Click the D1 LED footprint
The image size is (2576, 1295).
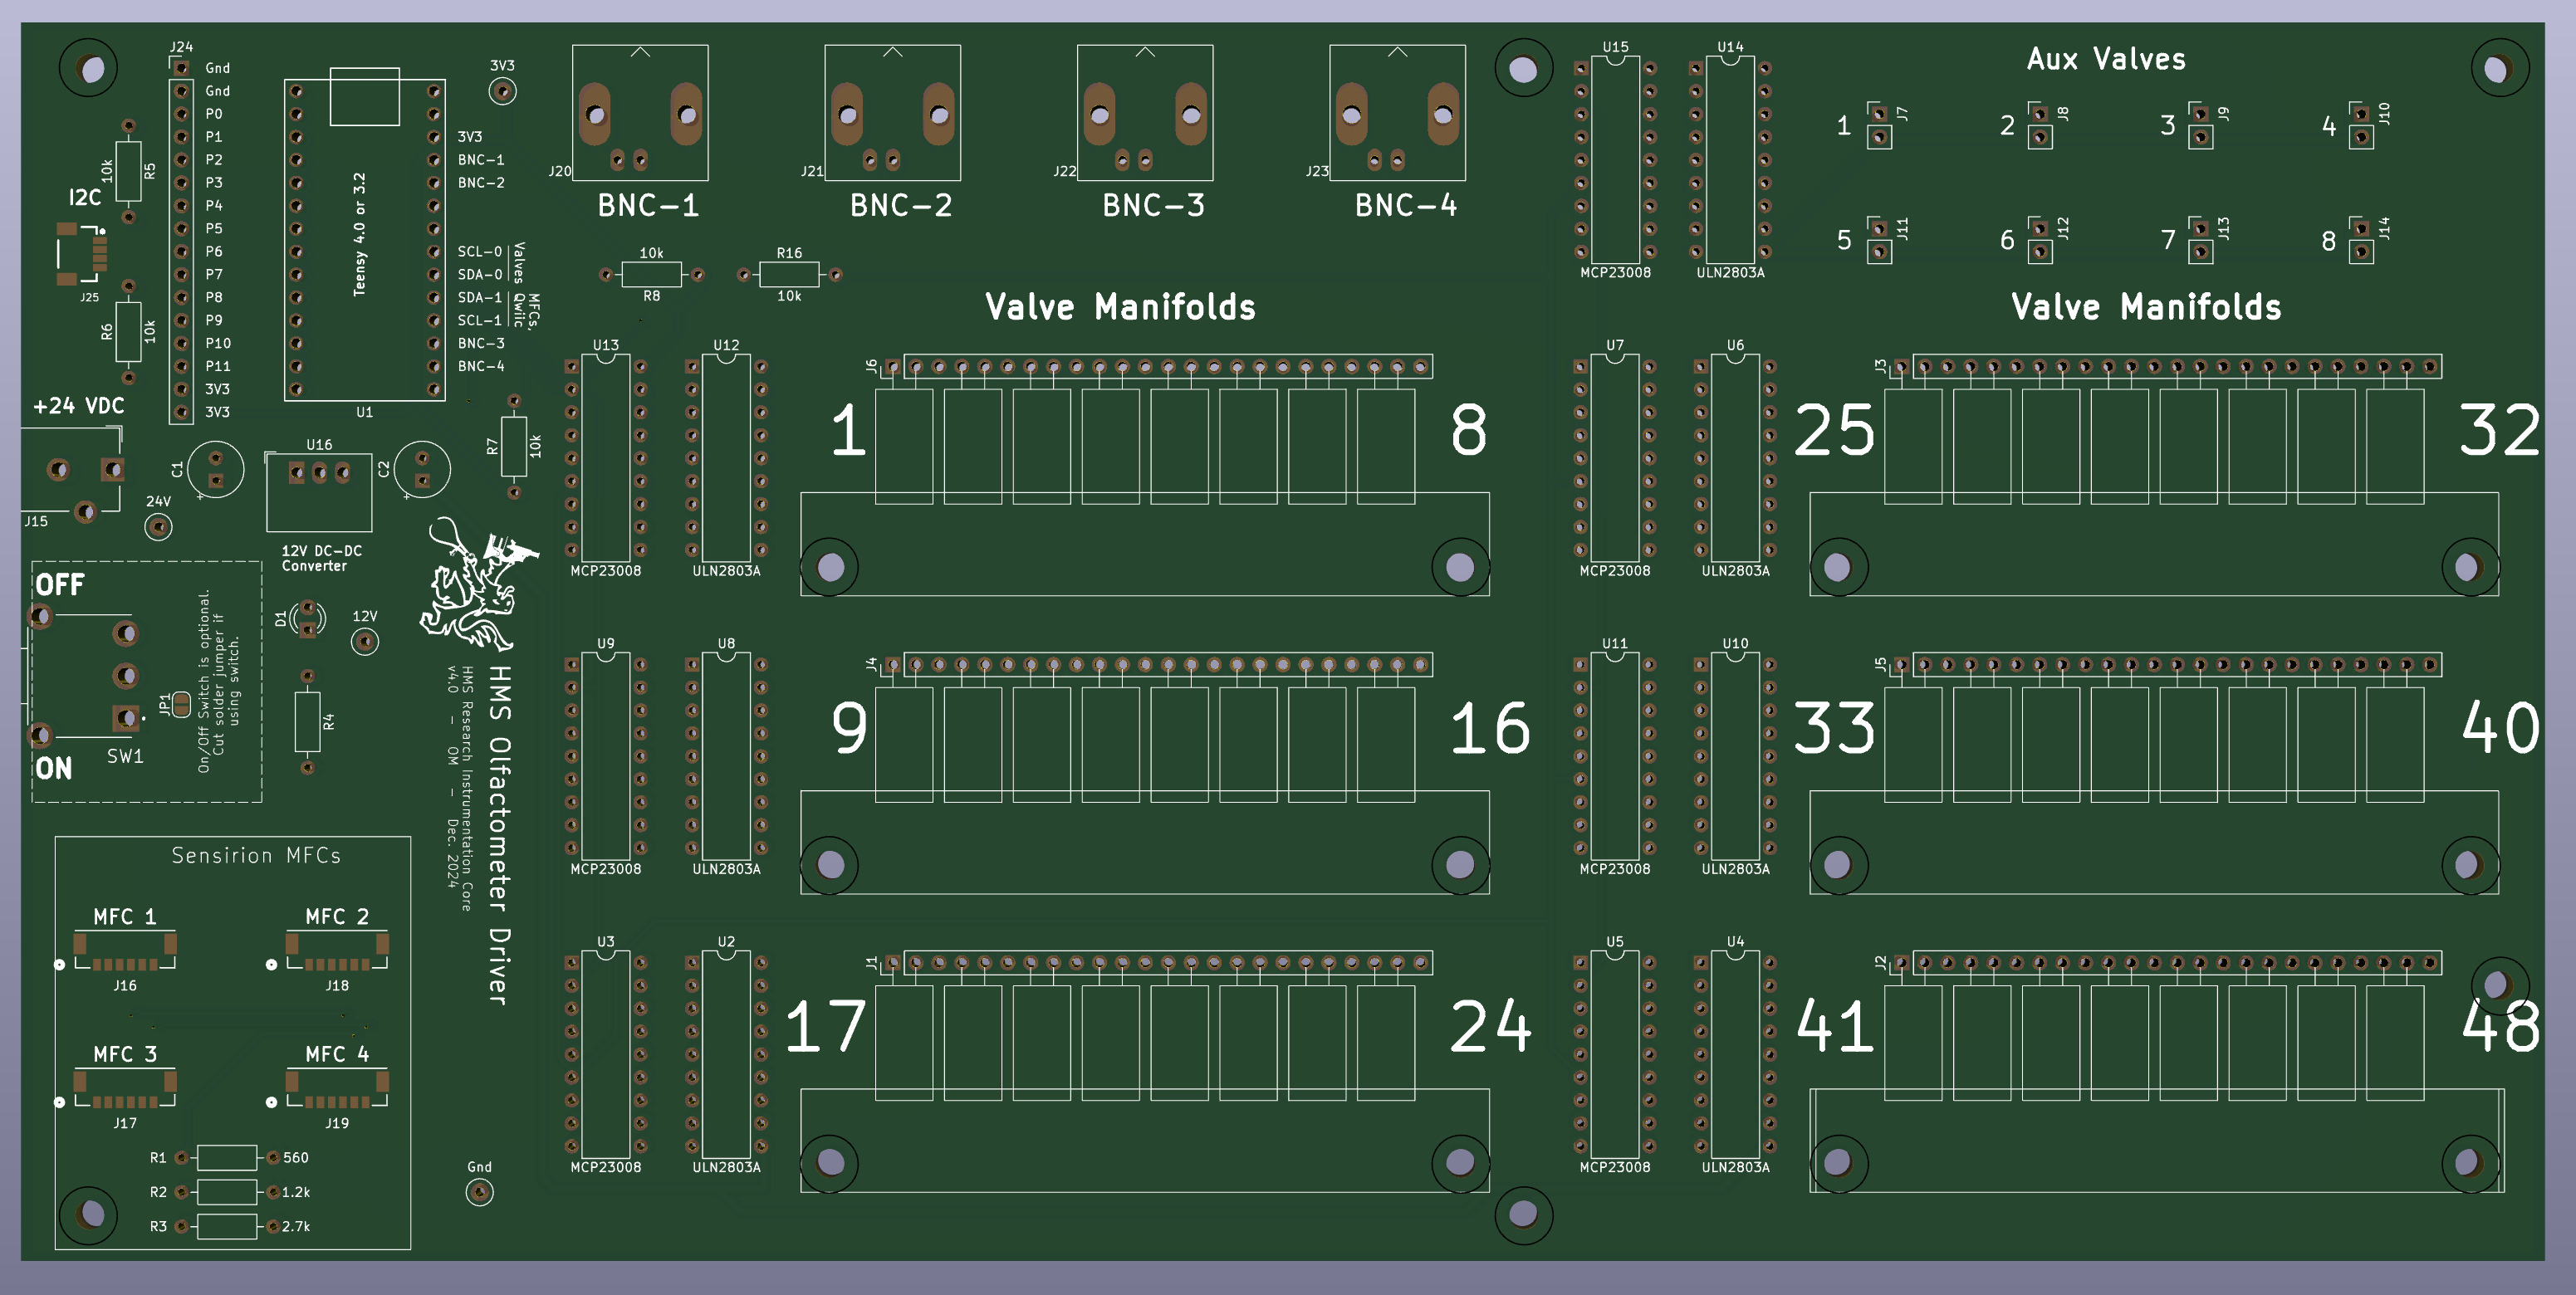pos(307,619)
